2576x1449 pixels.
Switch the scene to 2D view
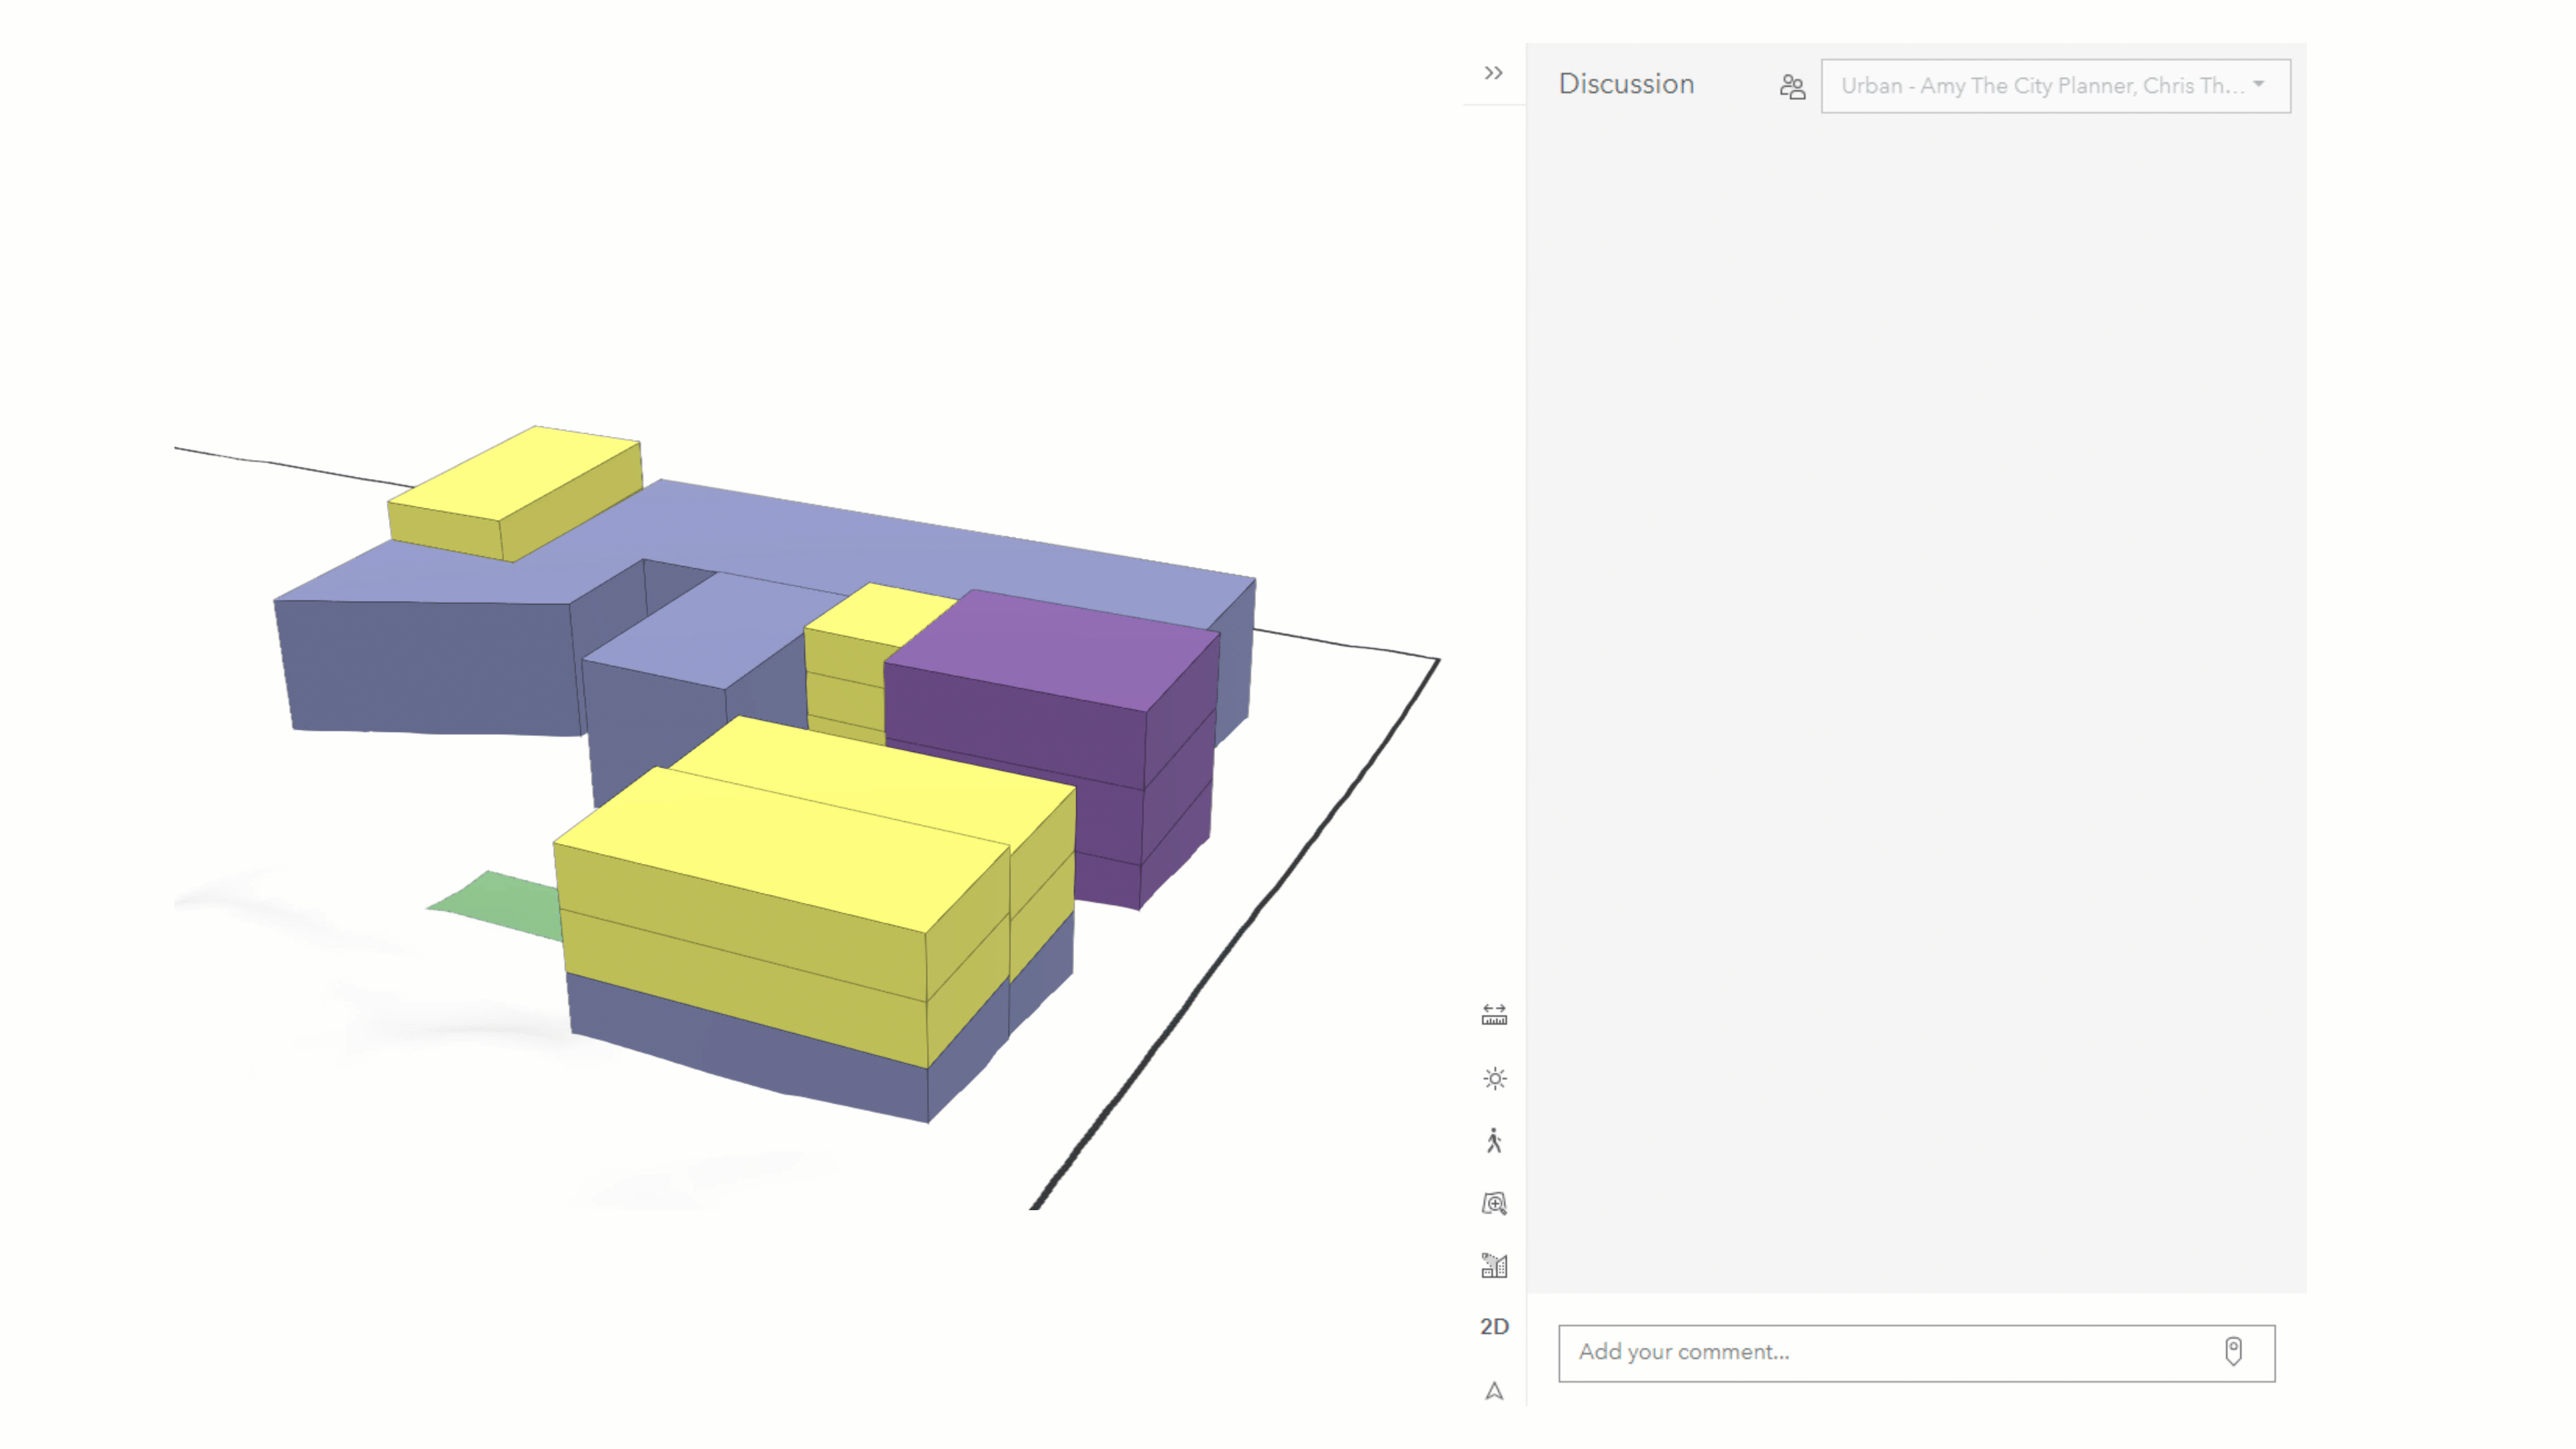pyautogui.click(x=1495, y=1326)
